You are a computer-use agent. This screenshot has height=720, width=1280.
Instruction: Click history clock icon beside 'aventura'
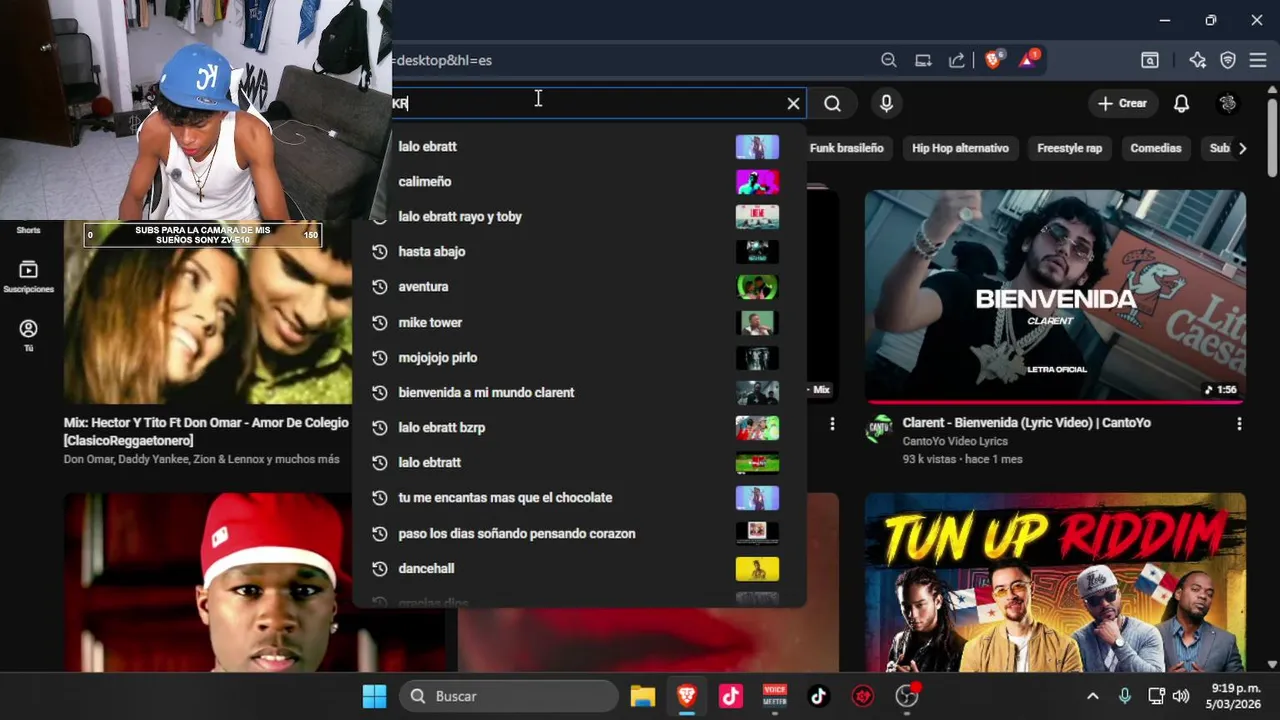pos(379,286)
